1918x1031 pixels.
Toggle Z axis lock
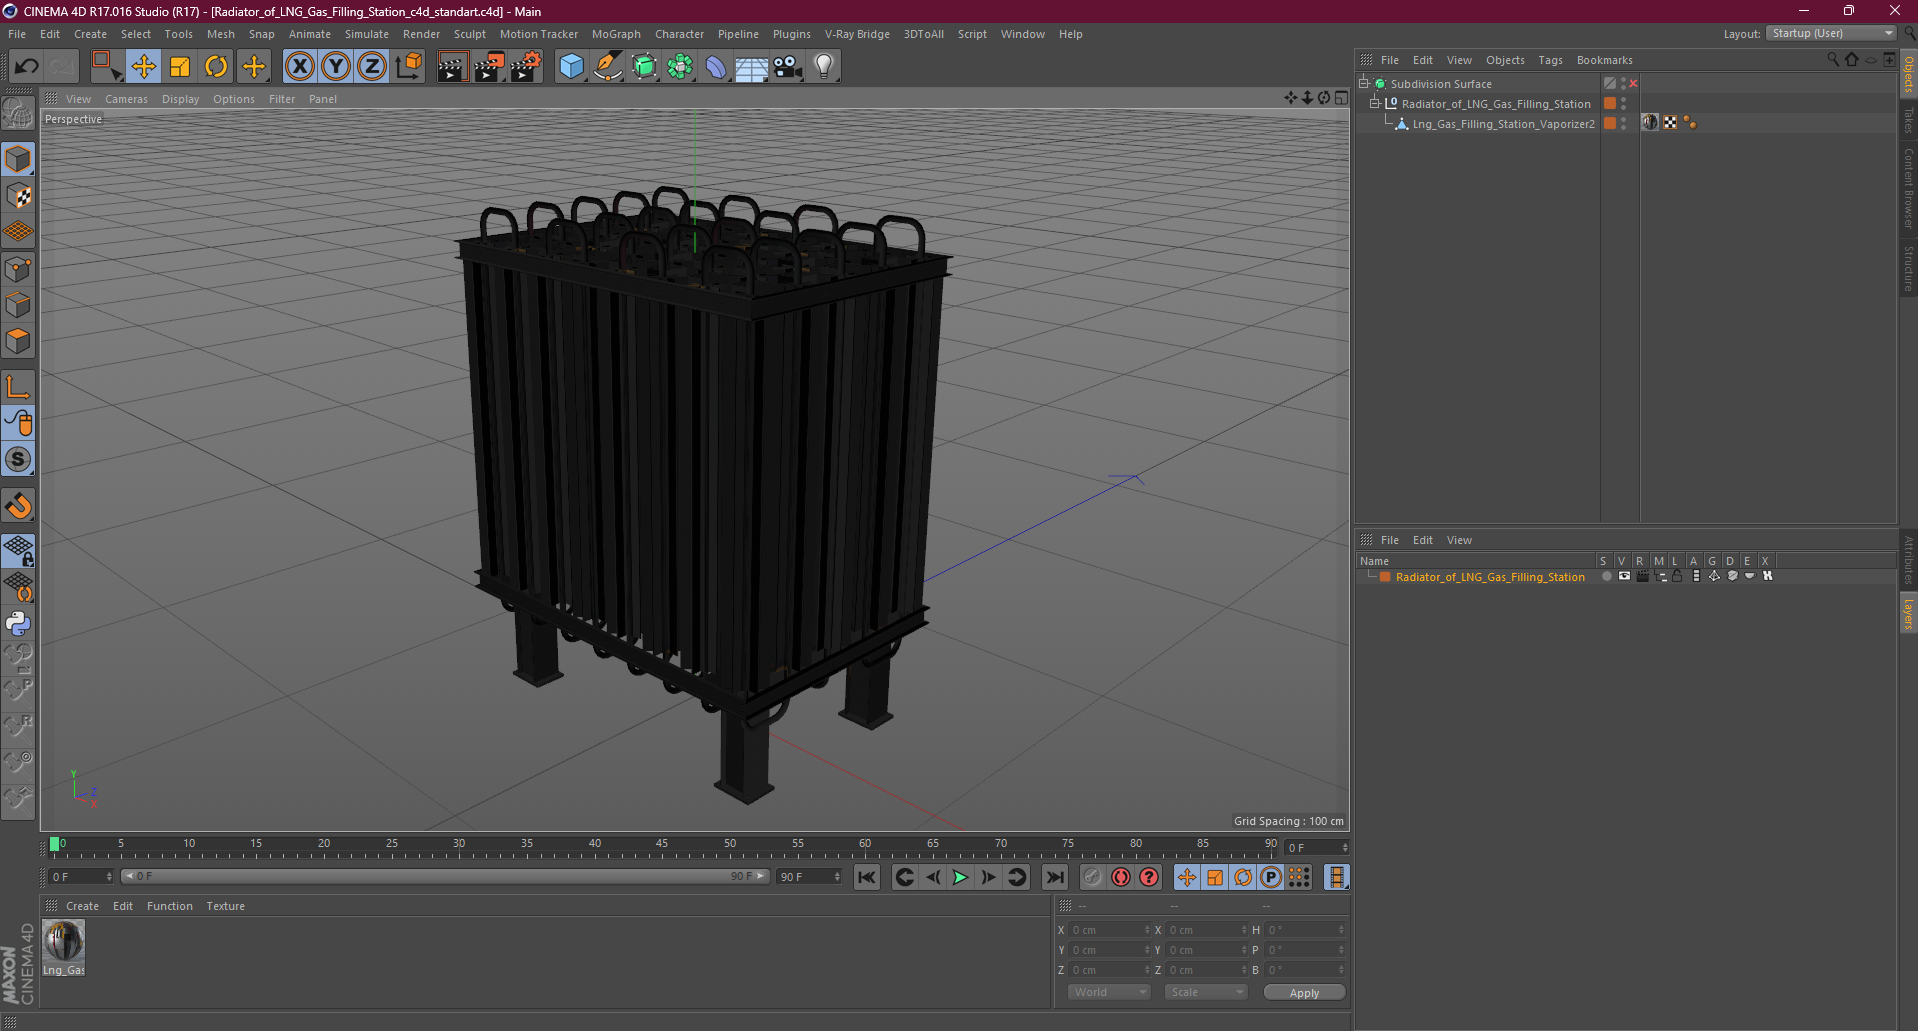click(372, 67)
